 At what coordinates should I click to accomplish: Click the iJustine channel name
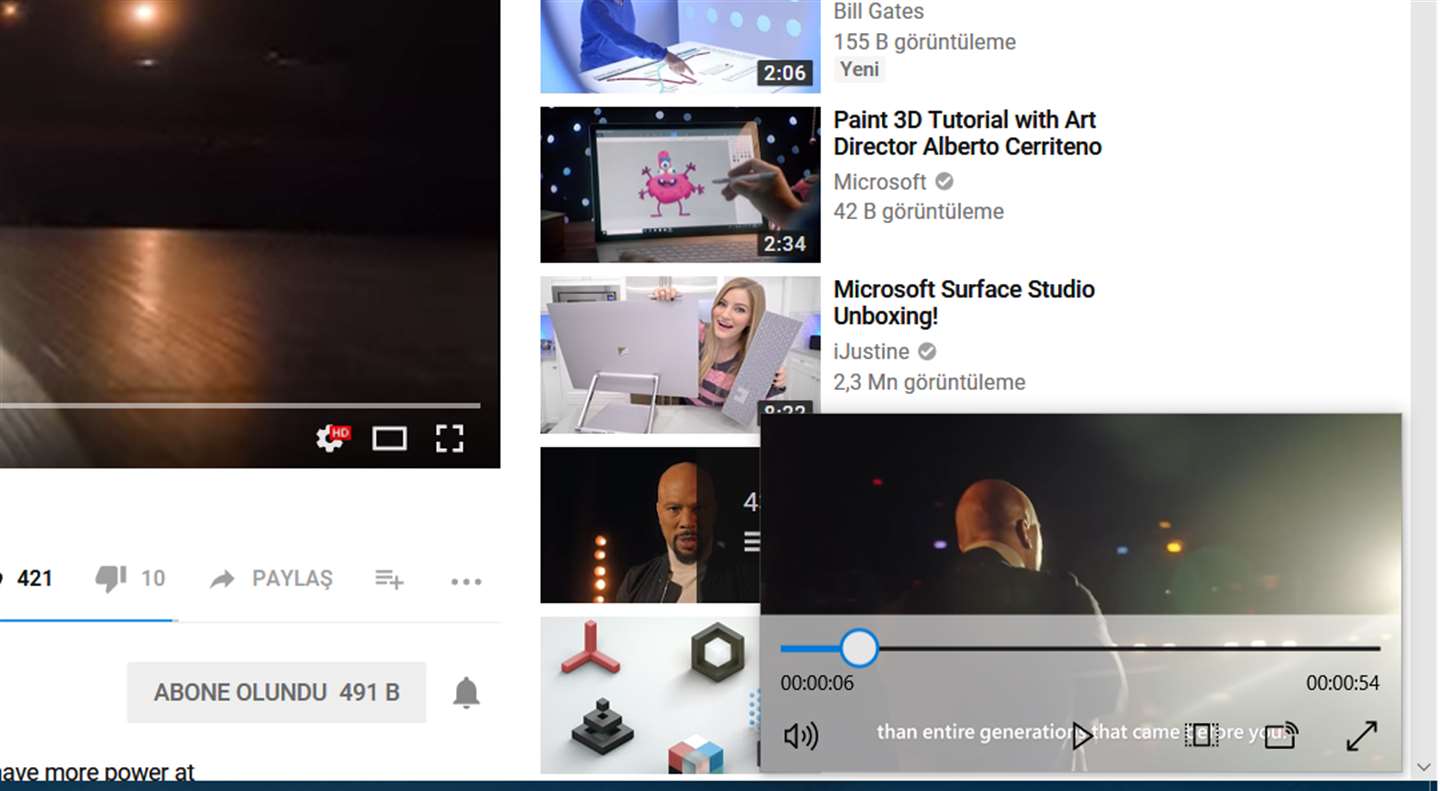pos(871,352)
